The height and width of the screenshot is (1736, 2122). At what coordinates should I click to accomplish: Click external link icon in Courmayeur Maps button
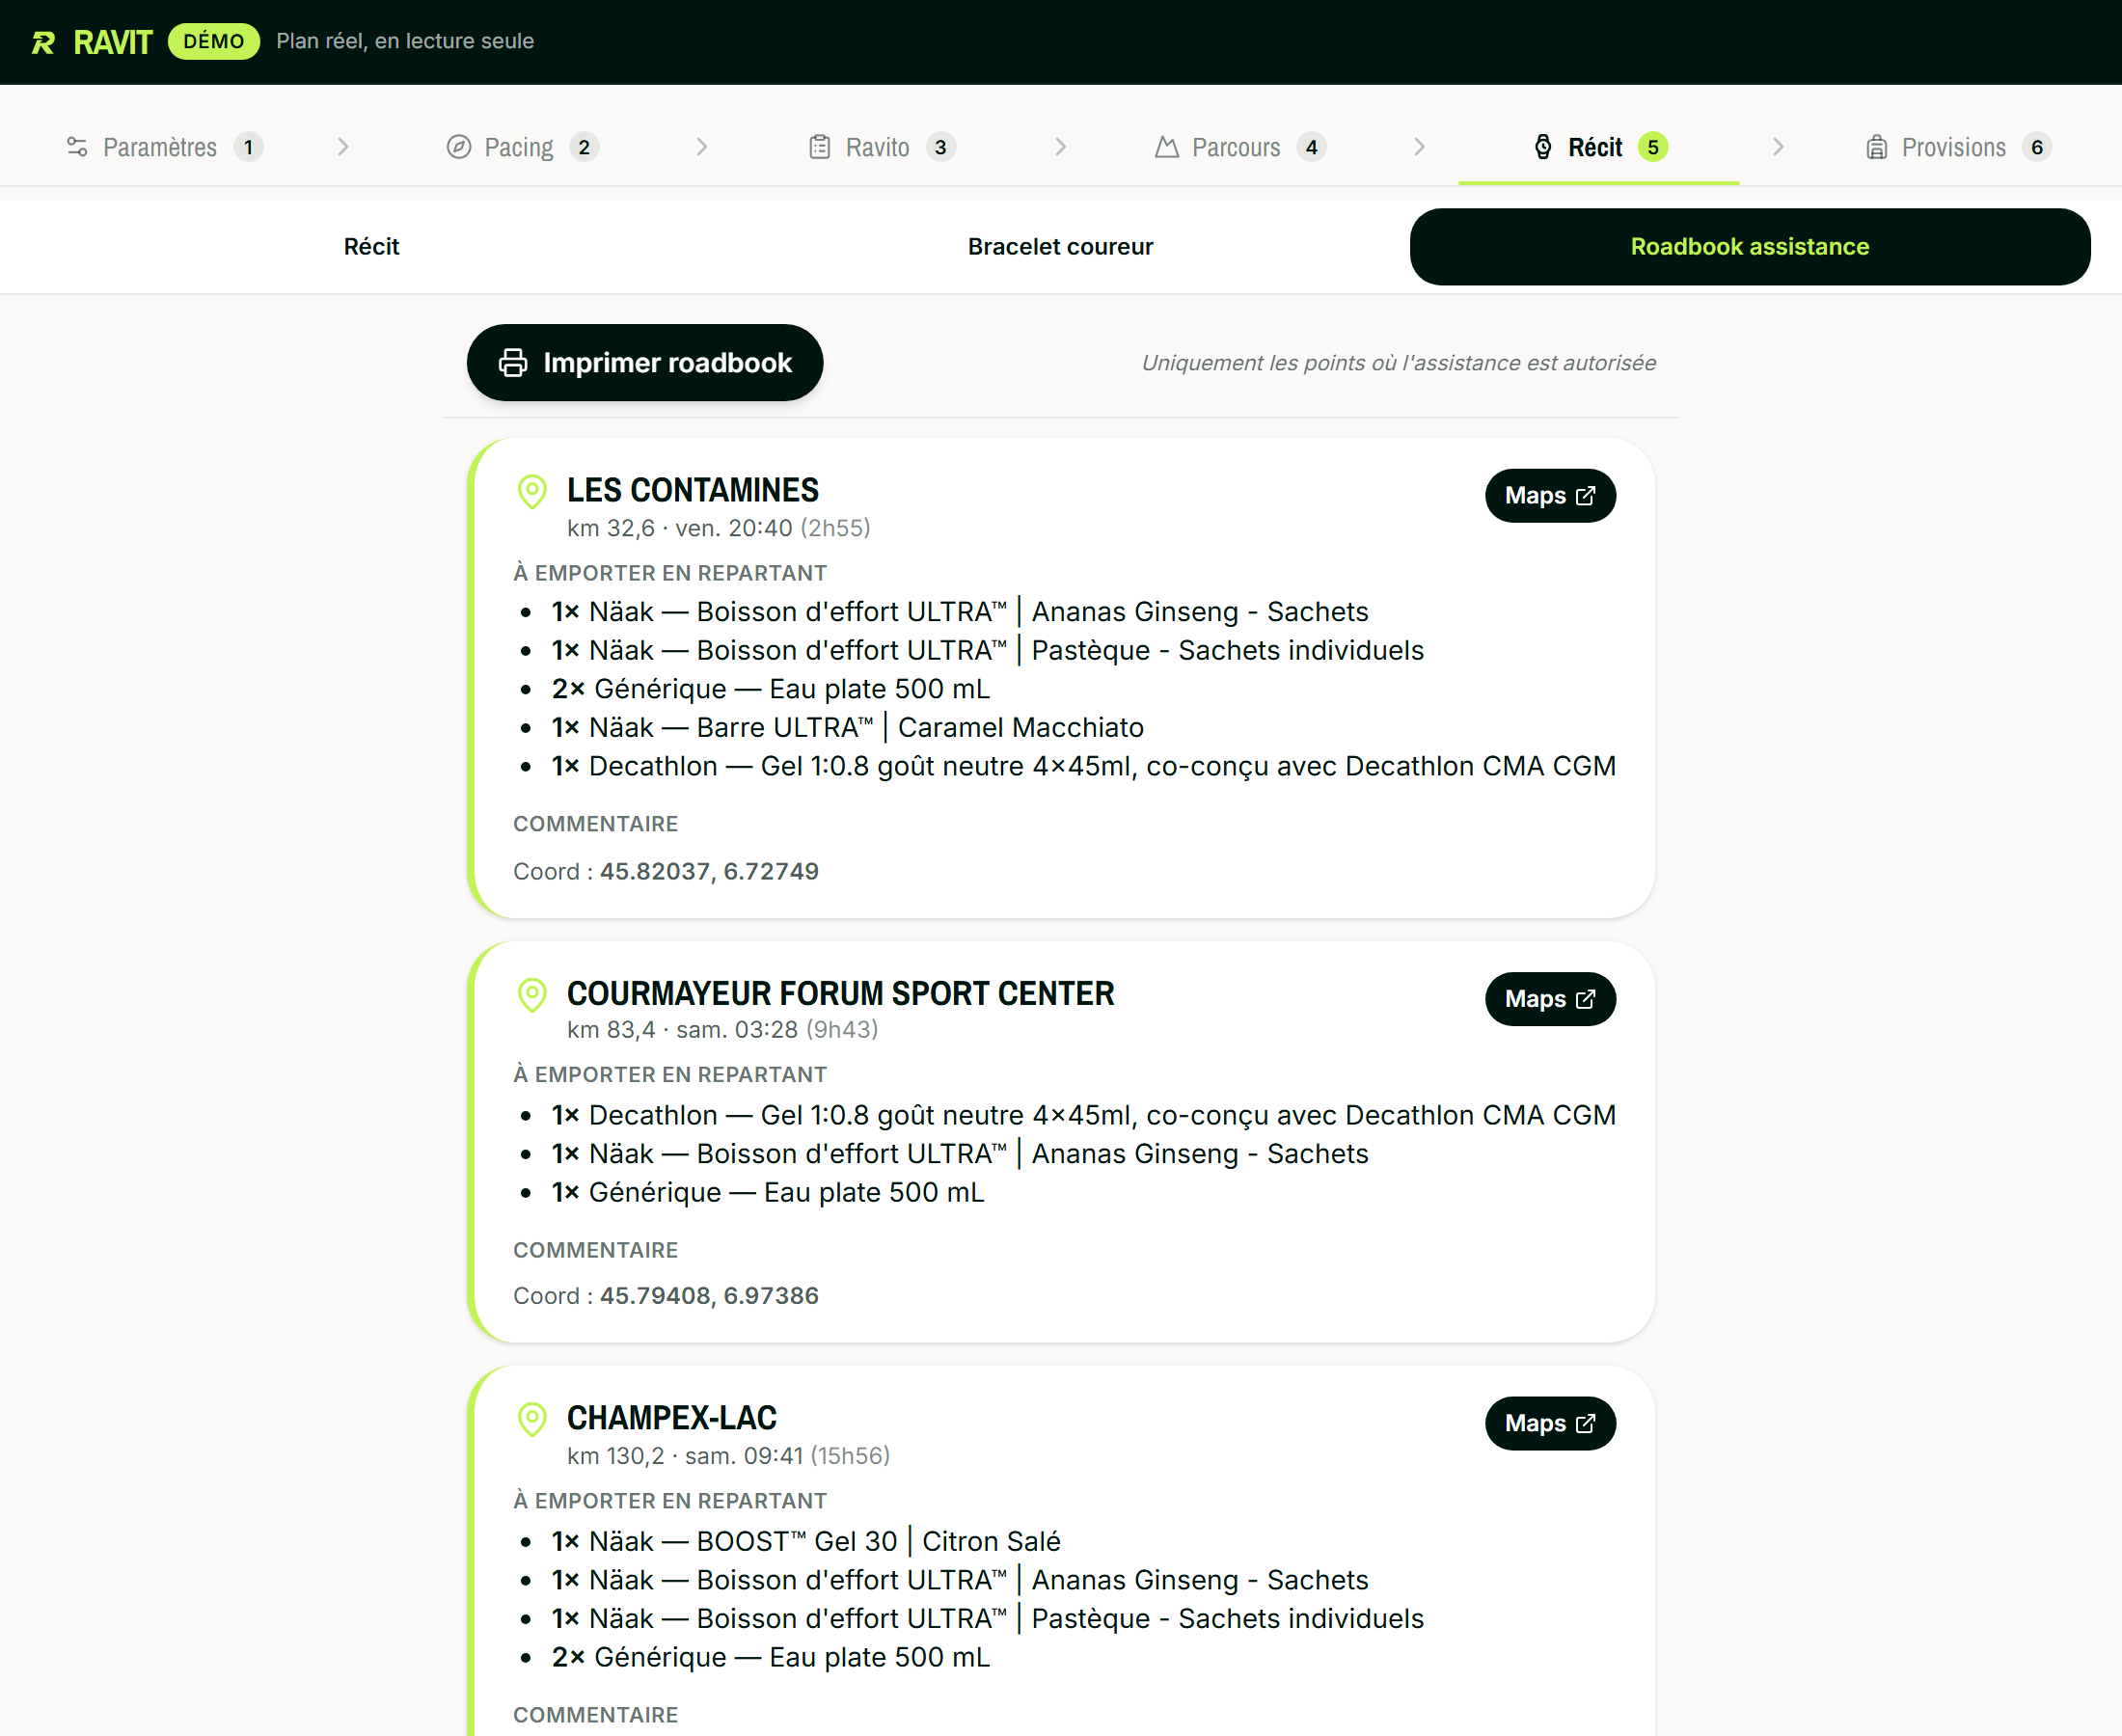point(1585,999)
